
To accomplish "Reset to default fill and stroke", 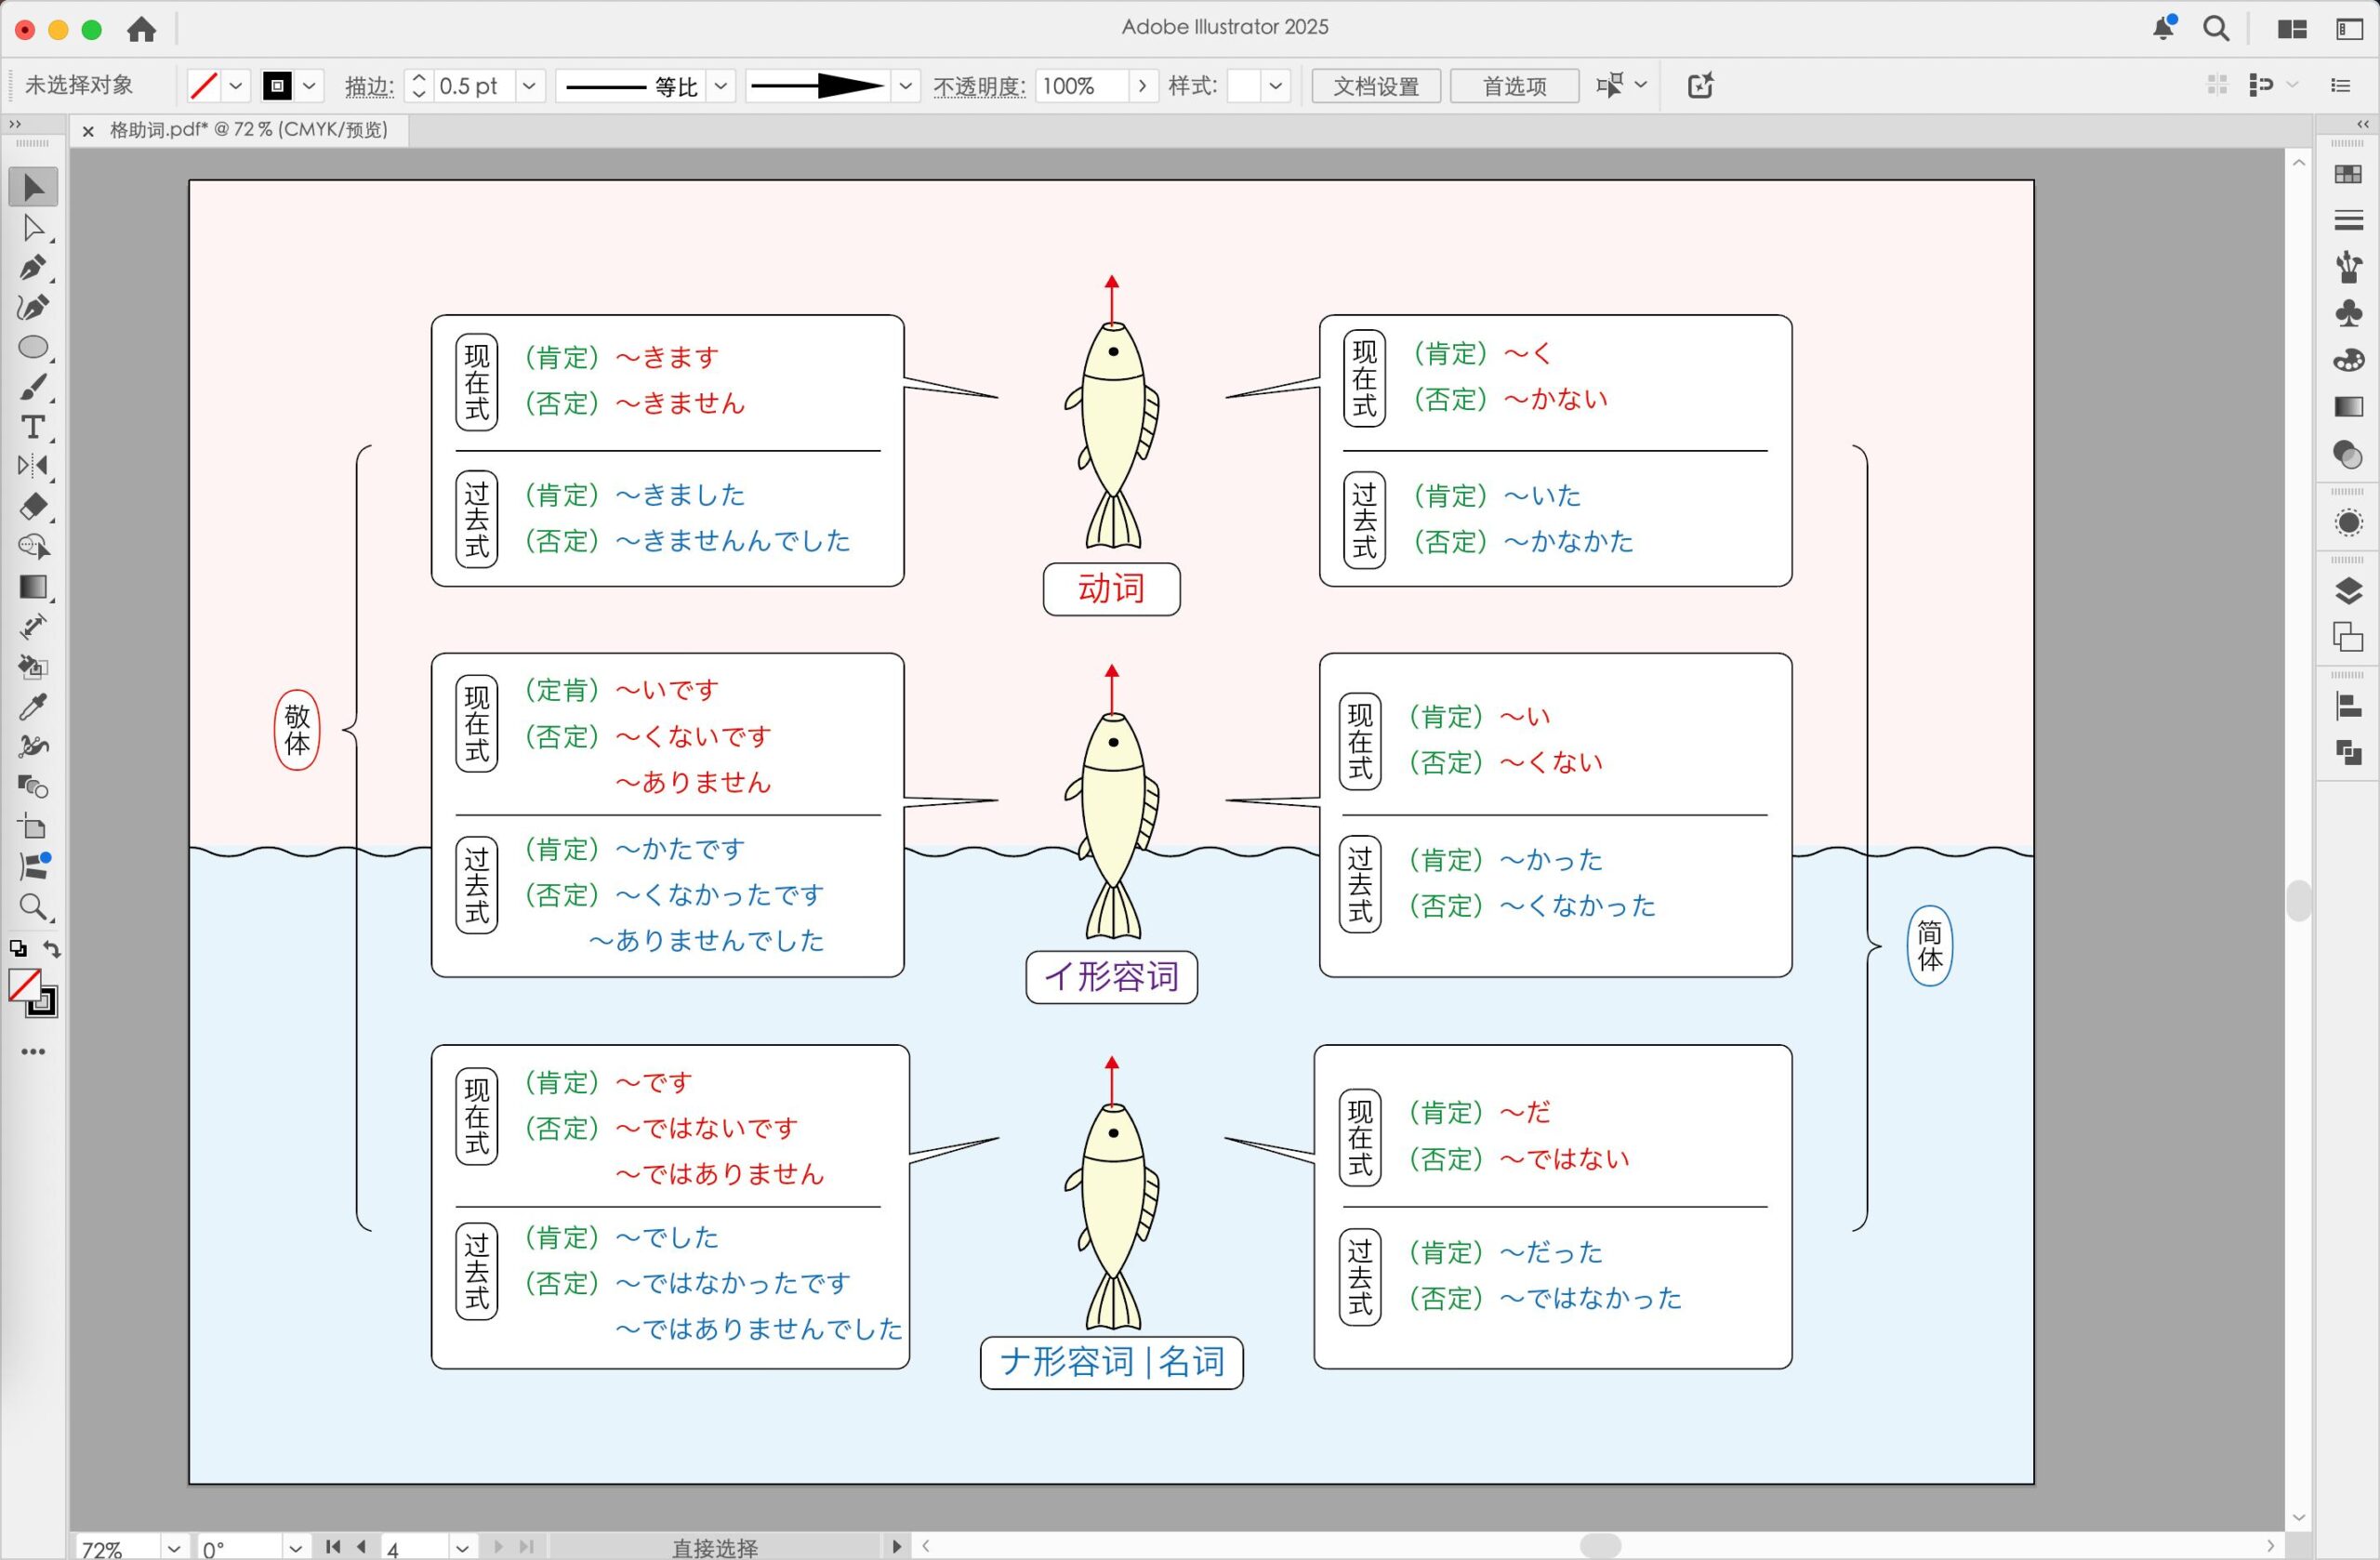I will (x=18, y=949).
